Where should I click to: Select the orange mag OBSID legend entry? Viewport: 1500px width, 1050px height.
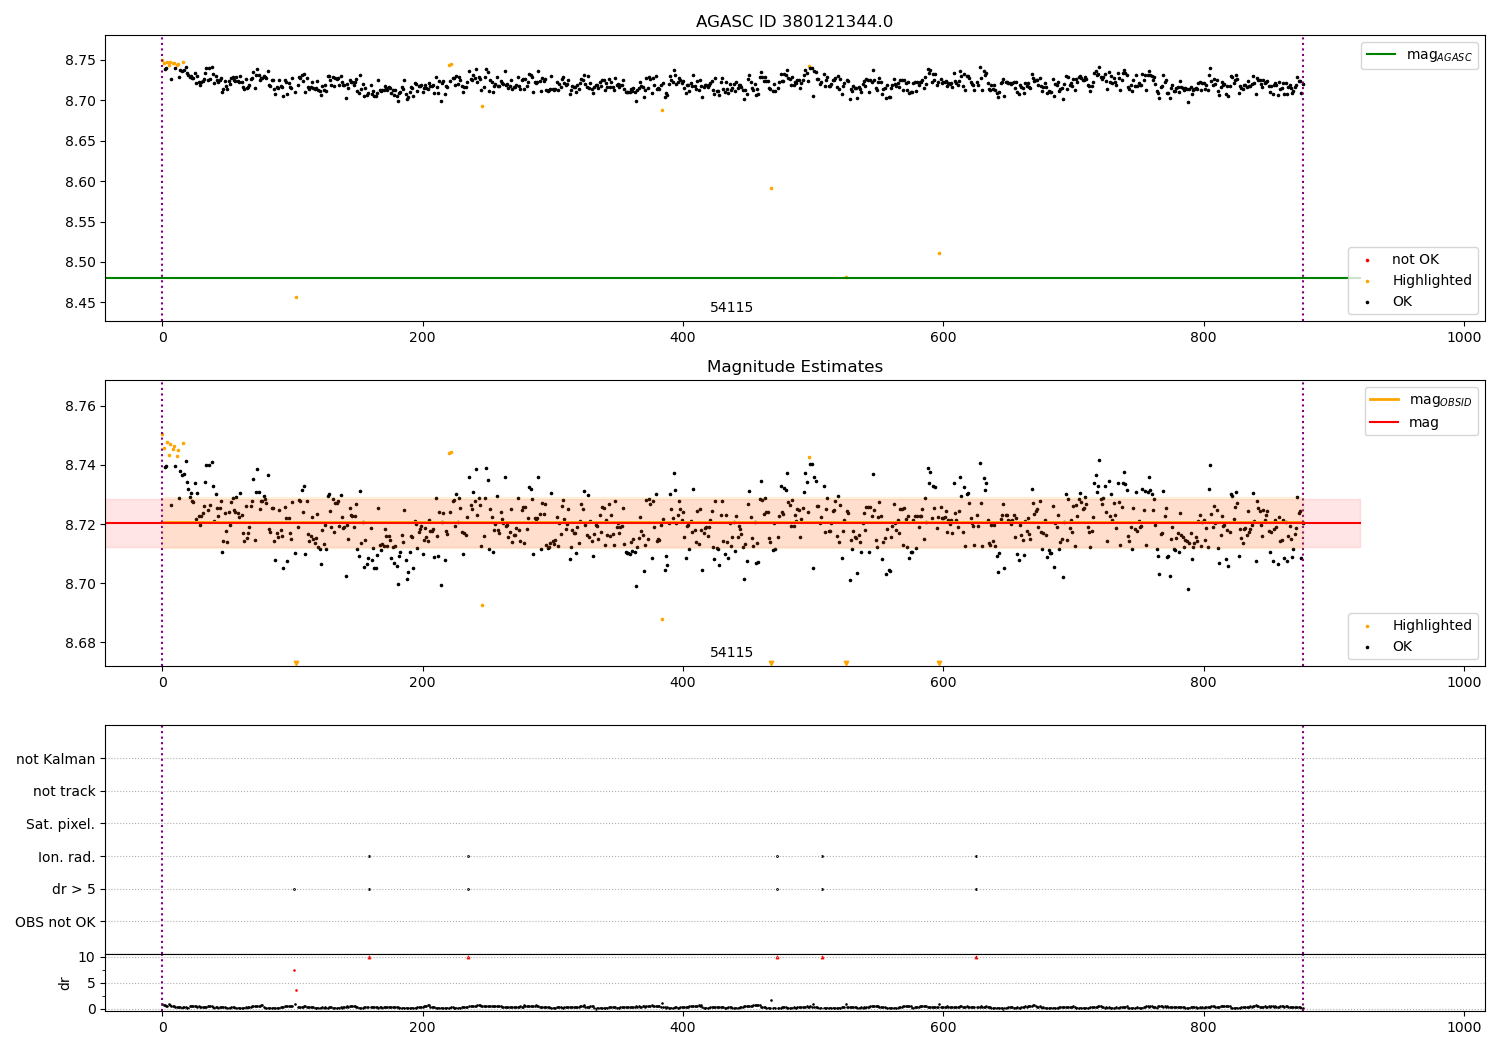click(1420, 400)
